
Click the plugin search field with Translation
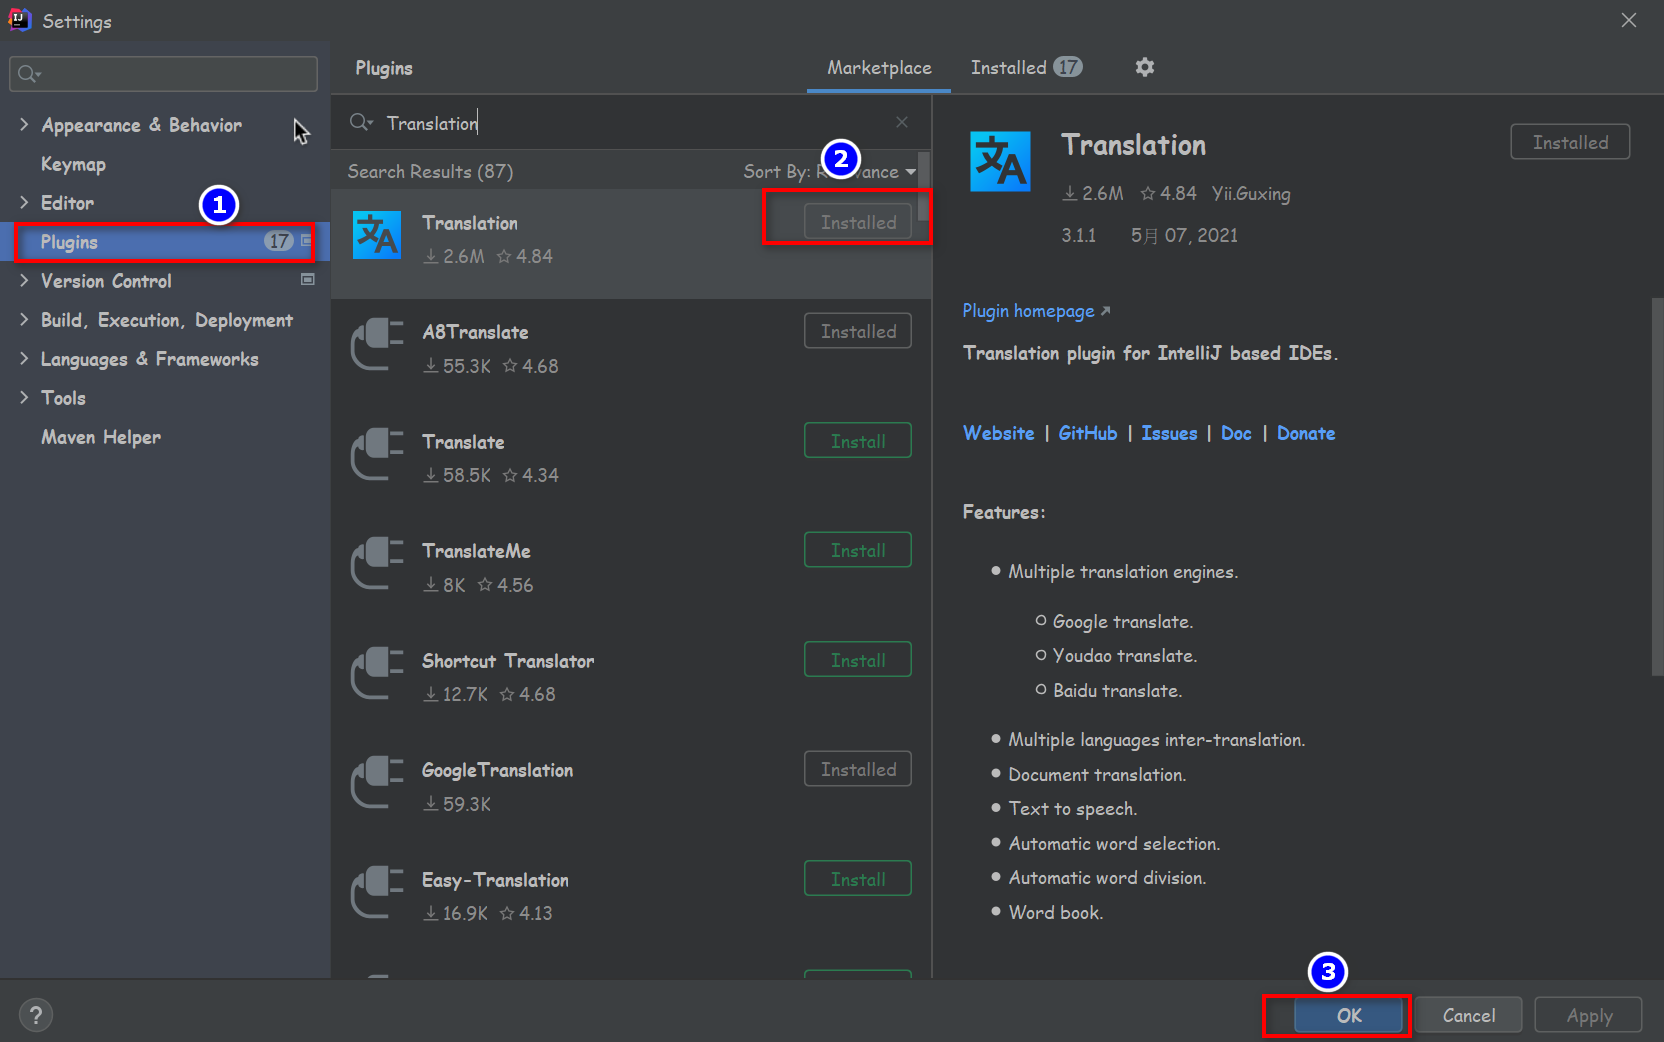[631, 122]
